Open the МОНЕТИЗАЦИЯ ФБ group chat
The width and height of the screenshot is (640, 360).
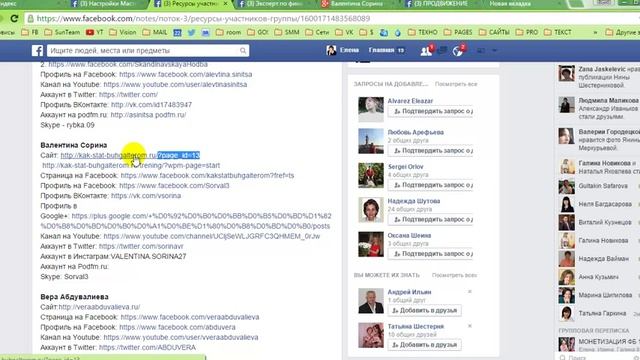tap(598, 344)
